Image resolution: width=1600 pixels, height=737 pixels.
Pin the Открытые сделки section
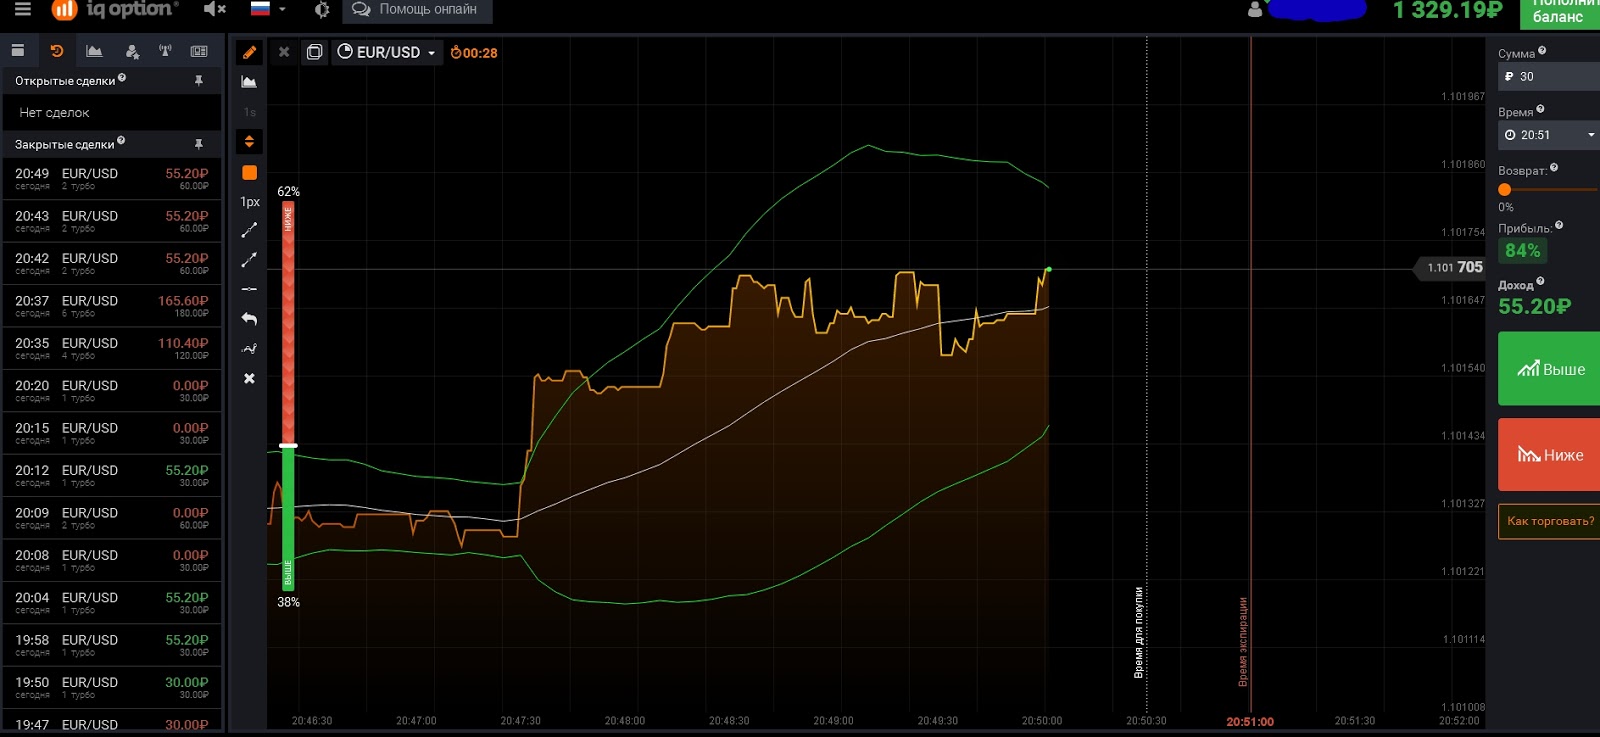pyautogui.click(x=199, y=80)
